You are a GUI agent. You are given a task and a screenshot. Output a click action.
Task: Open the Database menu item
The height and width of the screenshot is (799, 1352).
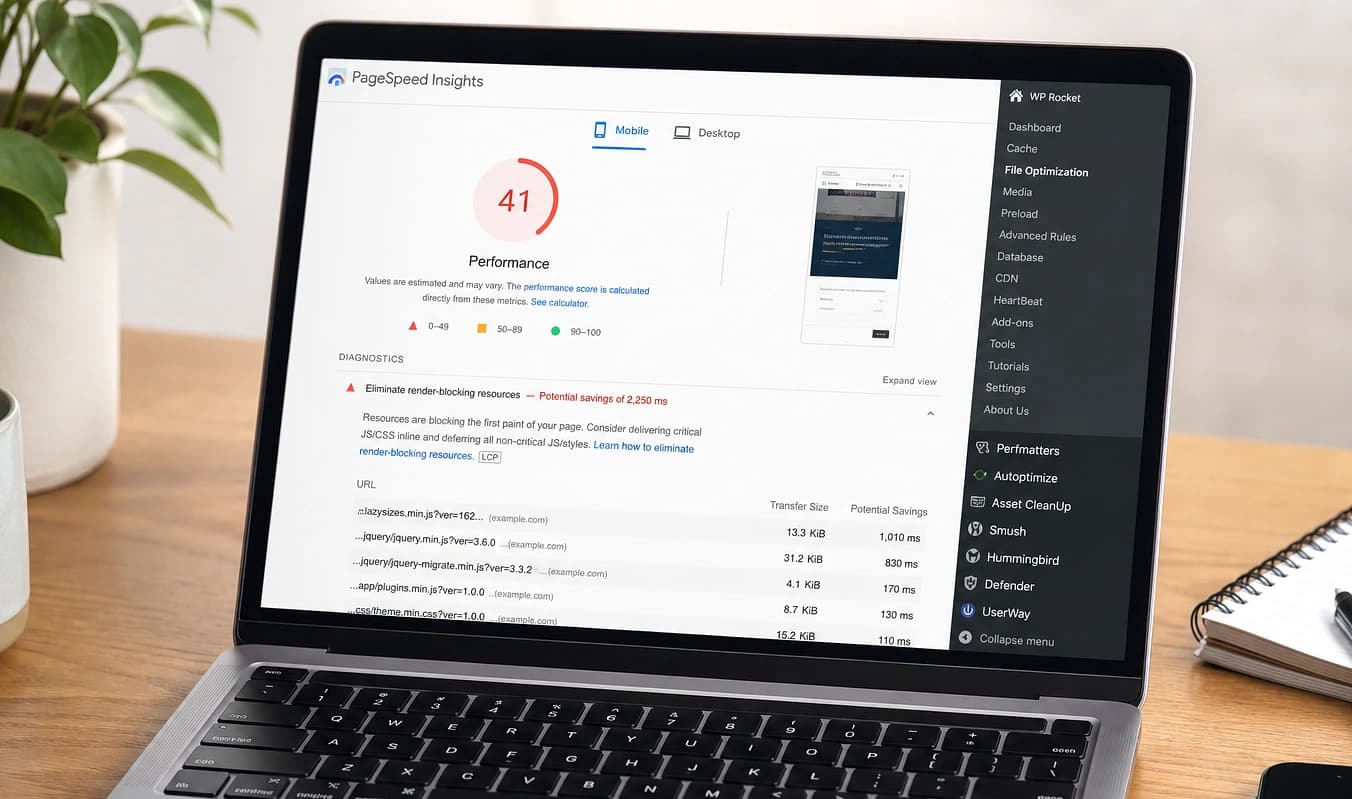(x=1020, y=257)
